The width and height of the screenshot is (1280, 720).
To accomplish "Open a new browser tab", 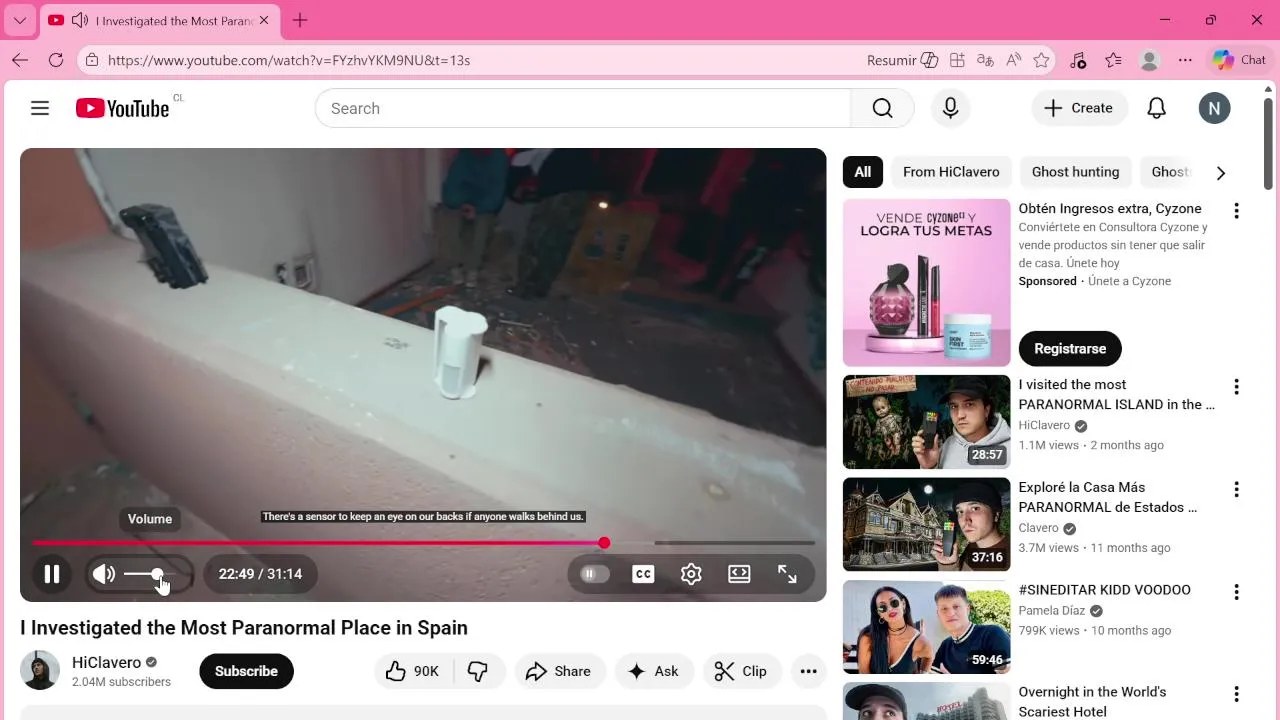I will pos(300,20).
